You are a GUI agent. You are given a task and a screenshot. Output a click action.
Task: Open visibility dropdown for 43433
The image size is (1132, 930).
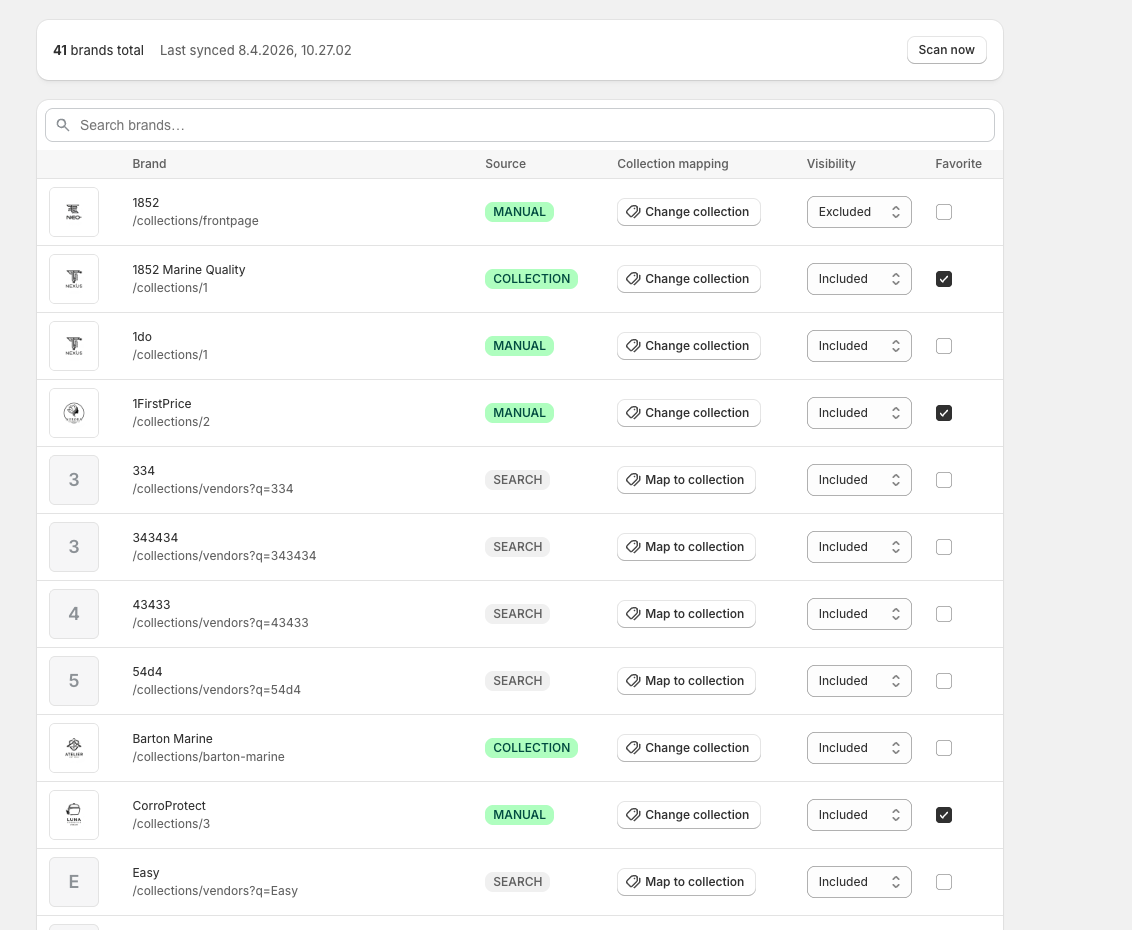point(859,614)
